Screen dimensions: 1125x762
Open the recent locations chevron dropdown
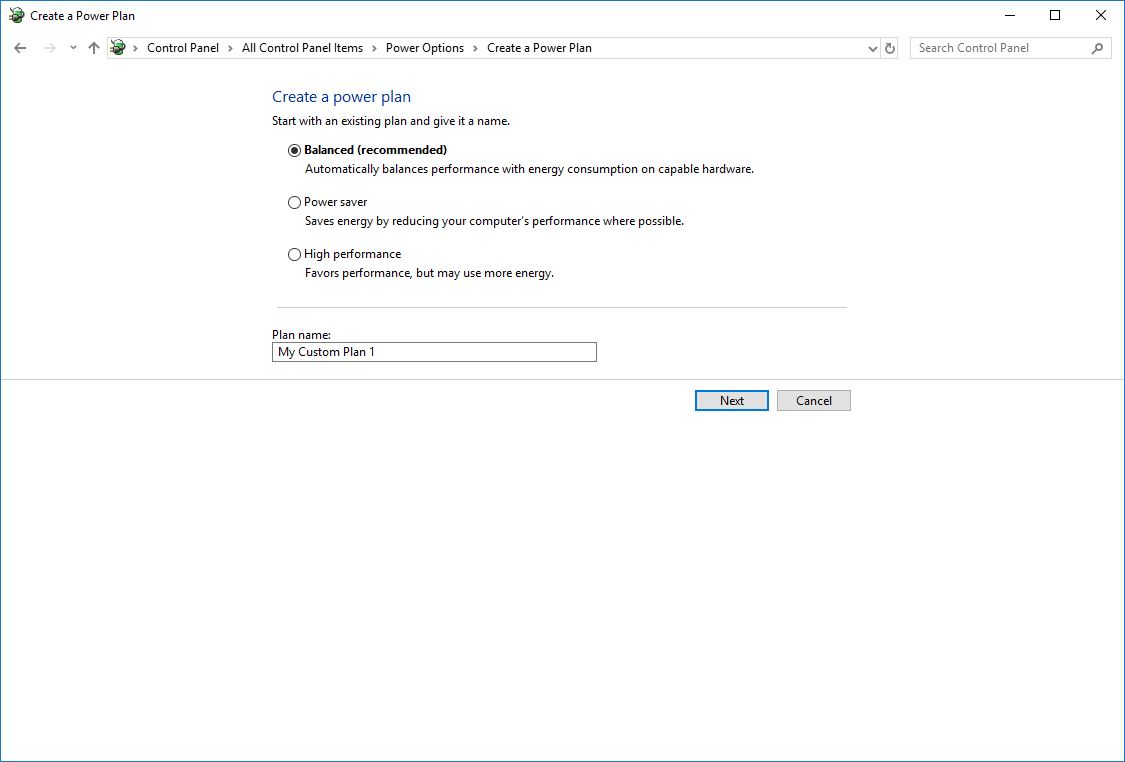(71, 47)
